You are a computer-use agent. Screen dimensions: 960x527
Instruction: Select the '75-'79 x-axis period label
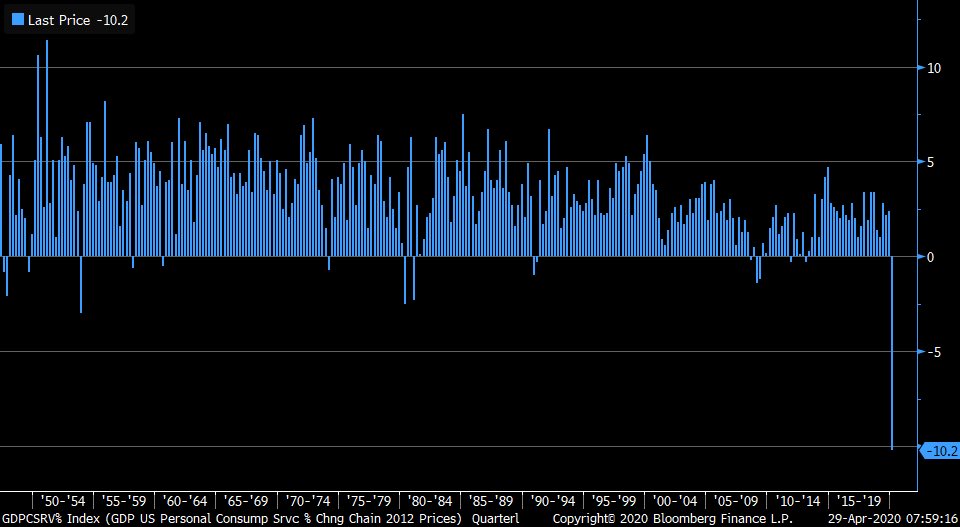(368, 501)
